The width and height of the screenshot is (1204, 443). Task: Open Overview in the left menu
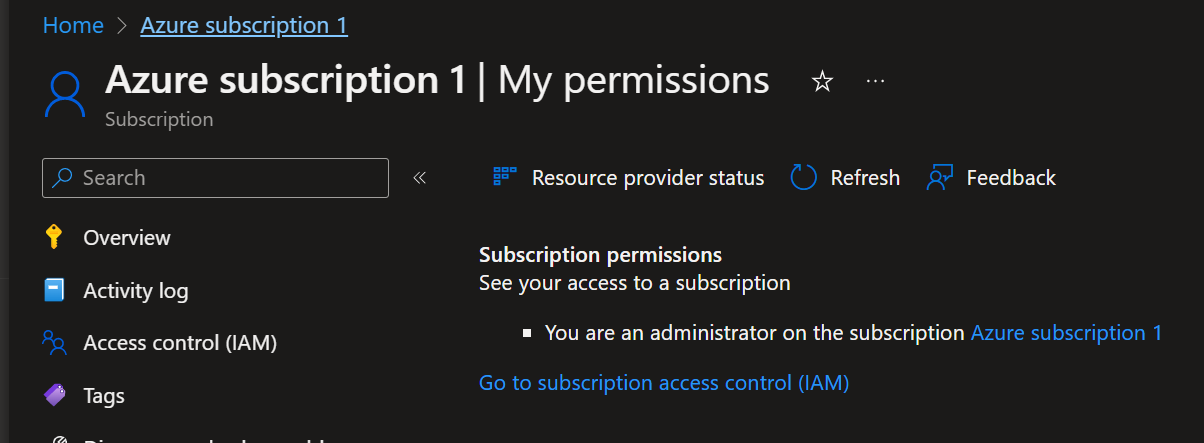point(127,238)
